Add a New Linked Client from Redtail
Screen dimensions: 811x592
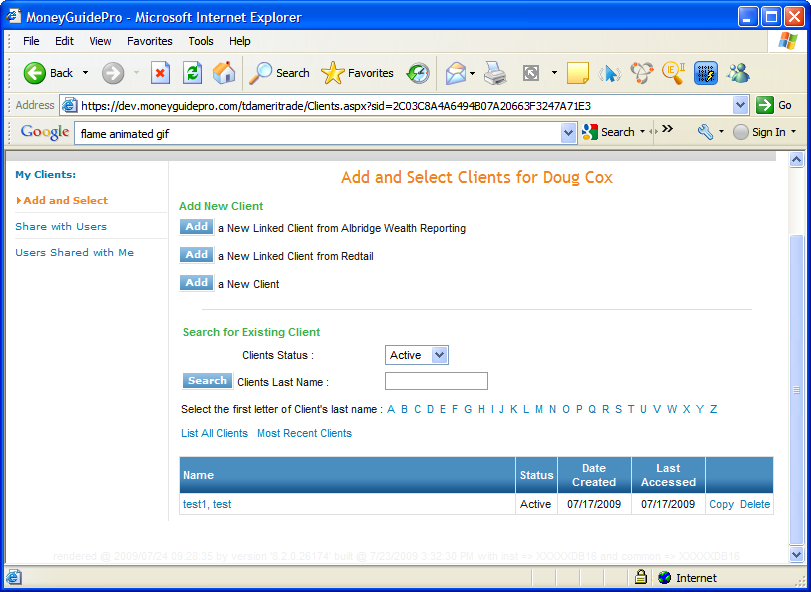[x=197, y=255]
